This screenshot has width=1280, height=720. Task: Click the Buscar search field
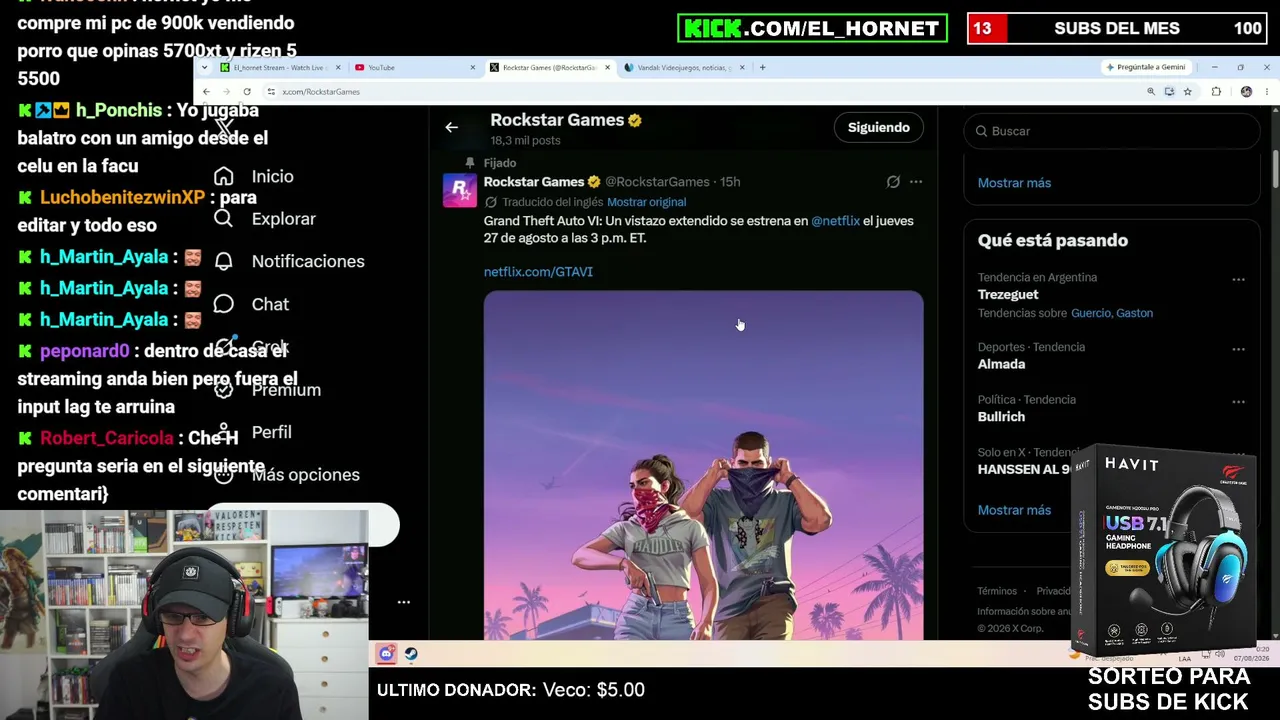(1112, 131)
